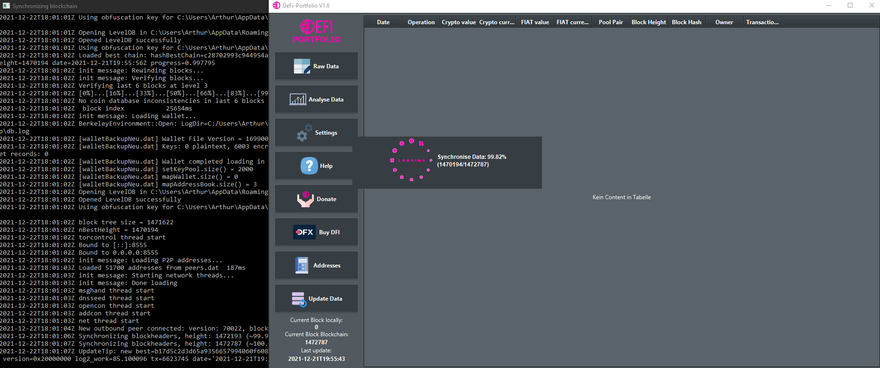
Task: Click the Help question mark icon
Action: [309, 165]
